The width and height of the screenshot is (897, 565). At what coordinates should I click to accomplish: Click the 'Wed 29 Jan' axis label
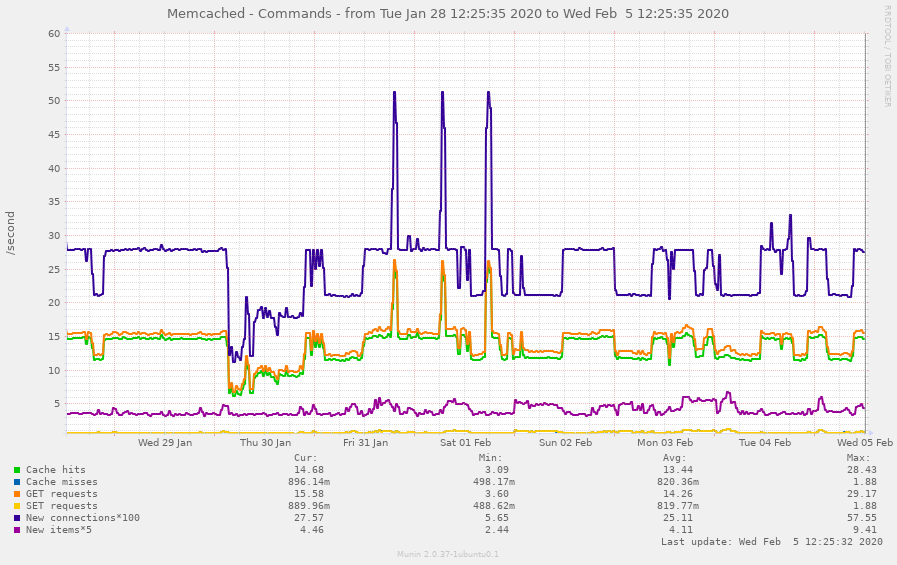click(x=165, y=443)
